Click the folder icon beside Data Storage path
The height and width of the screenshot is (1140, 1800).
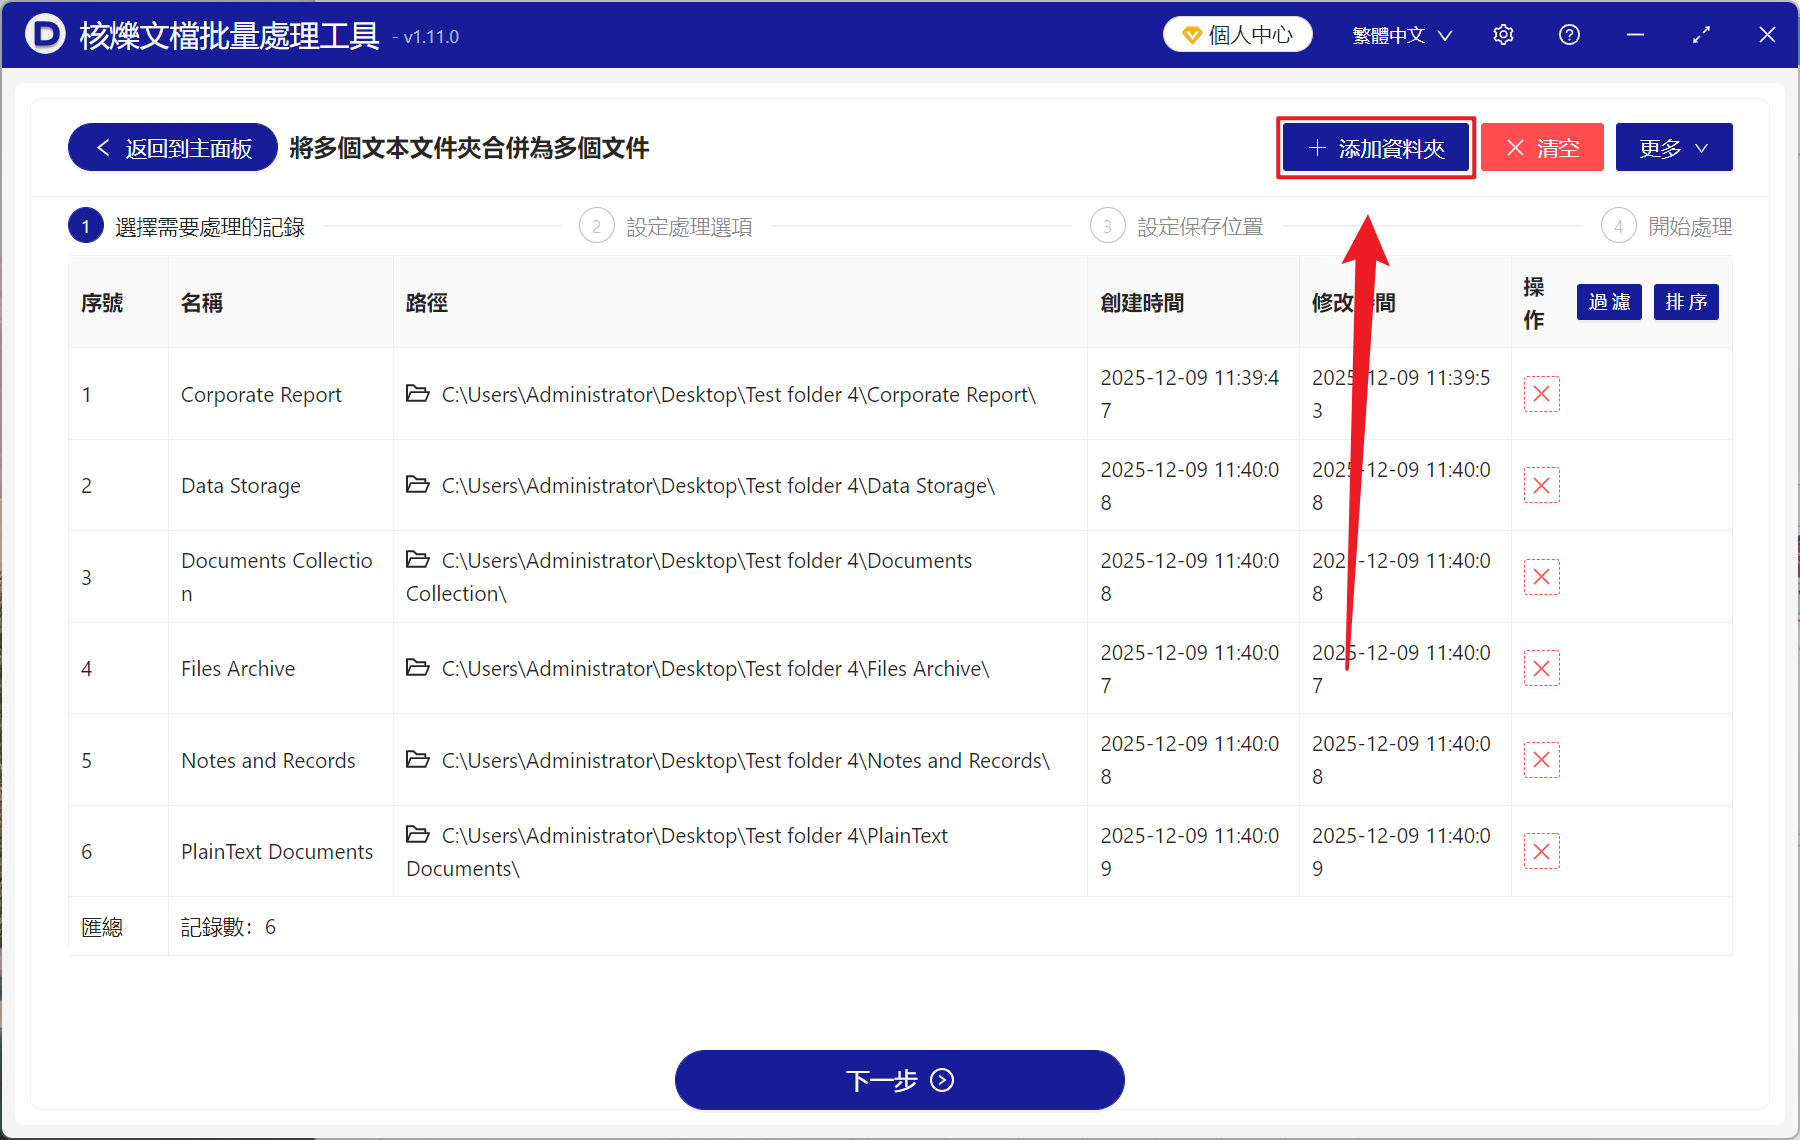point(417,484)
